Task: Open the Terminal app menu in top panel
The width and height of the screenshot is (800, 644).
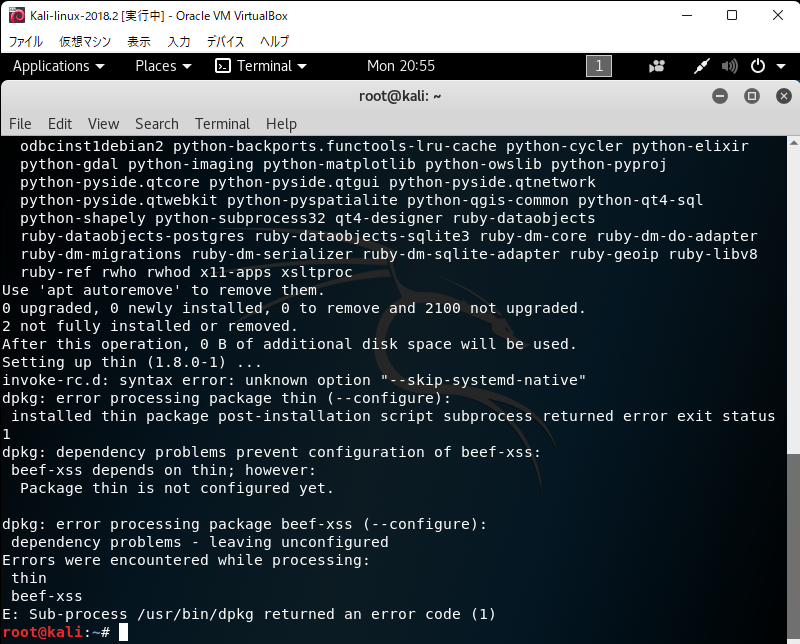Action: [261, 66]
